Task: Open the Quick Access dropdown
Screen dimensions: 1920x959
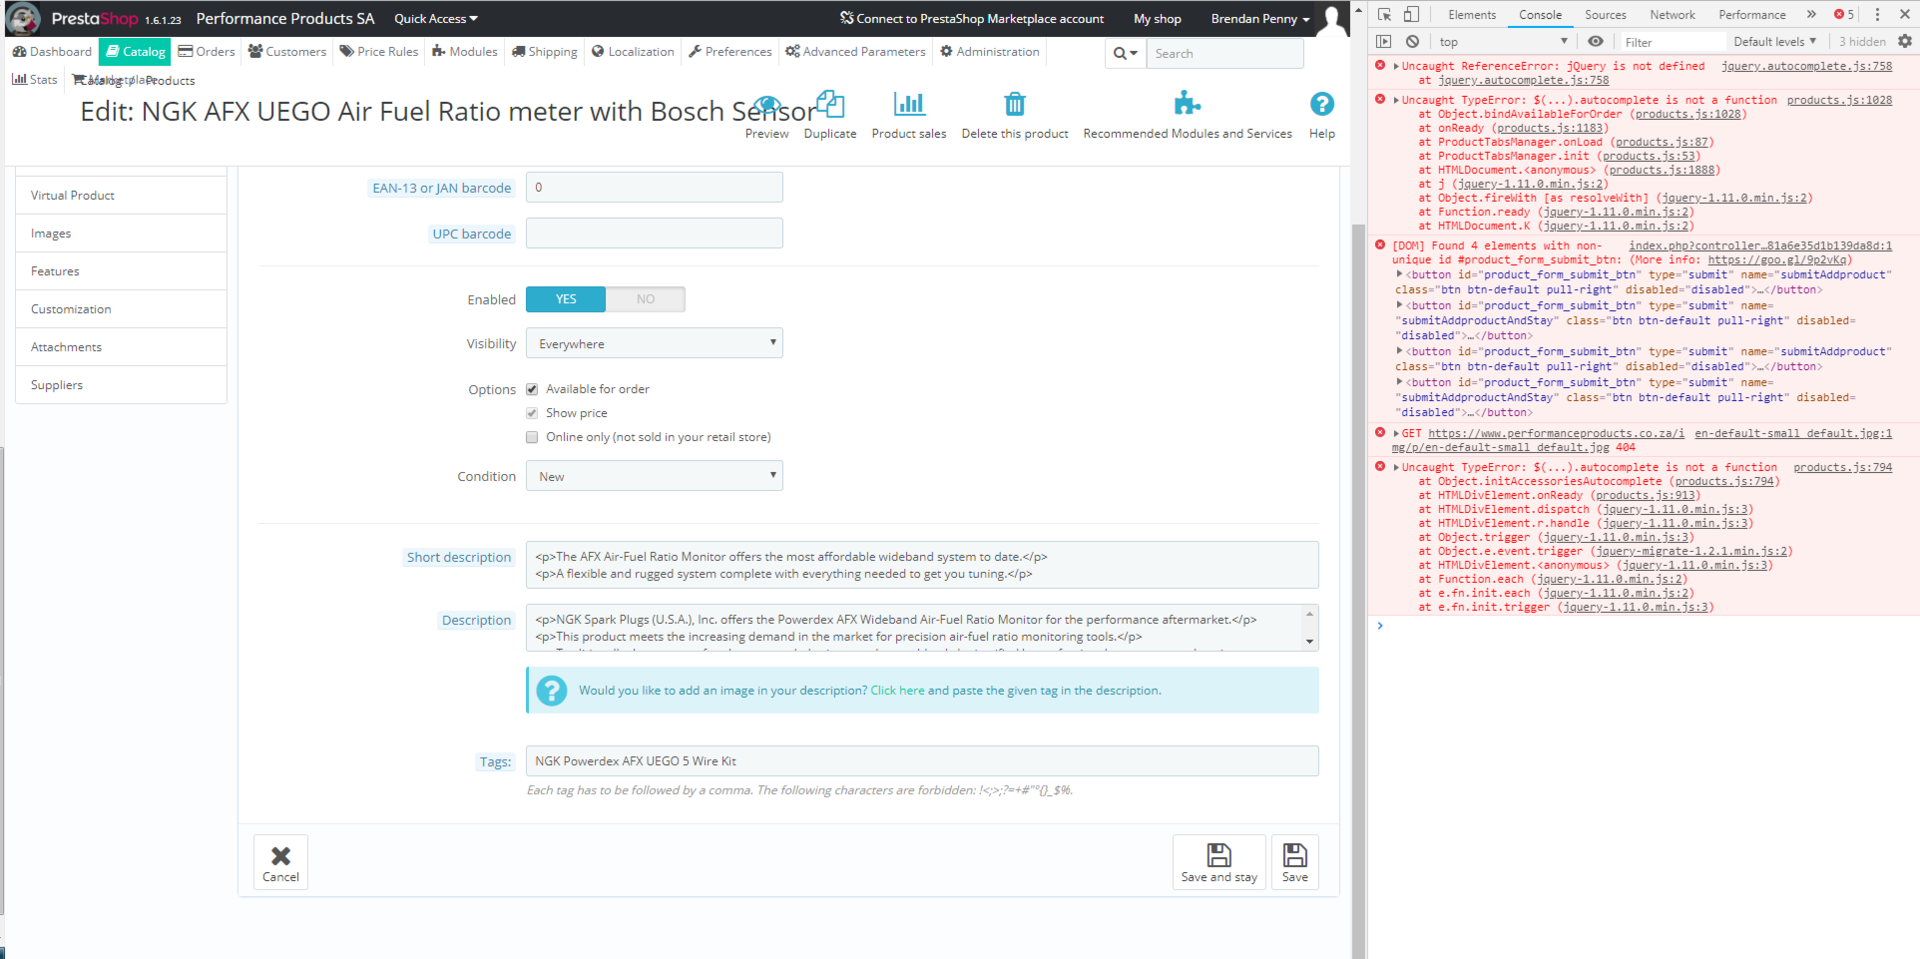Action: pyautogui.click(x=436, y=19)
